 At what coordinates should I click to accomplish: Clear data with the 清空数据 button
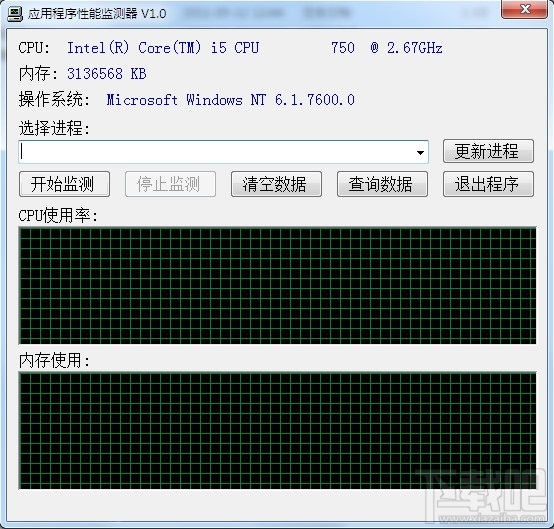276,184
